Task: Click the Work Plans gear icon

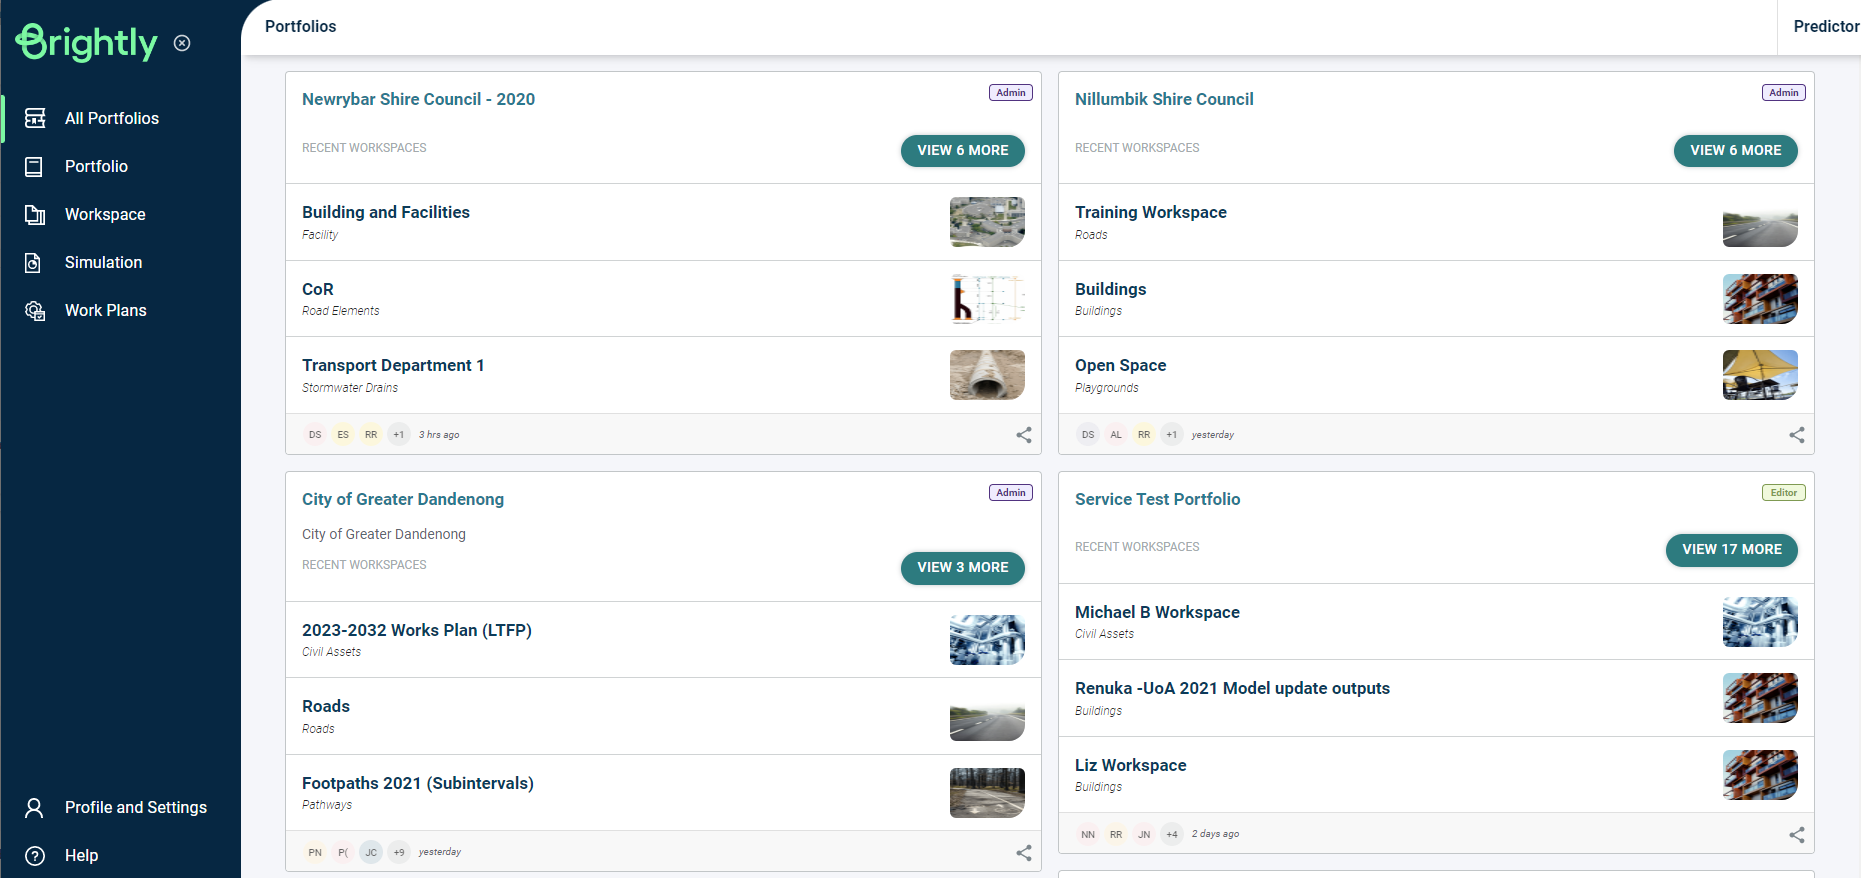Action: [x=35, y=311]
